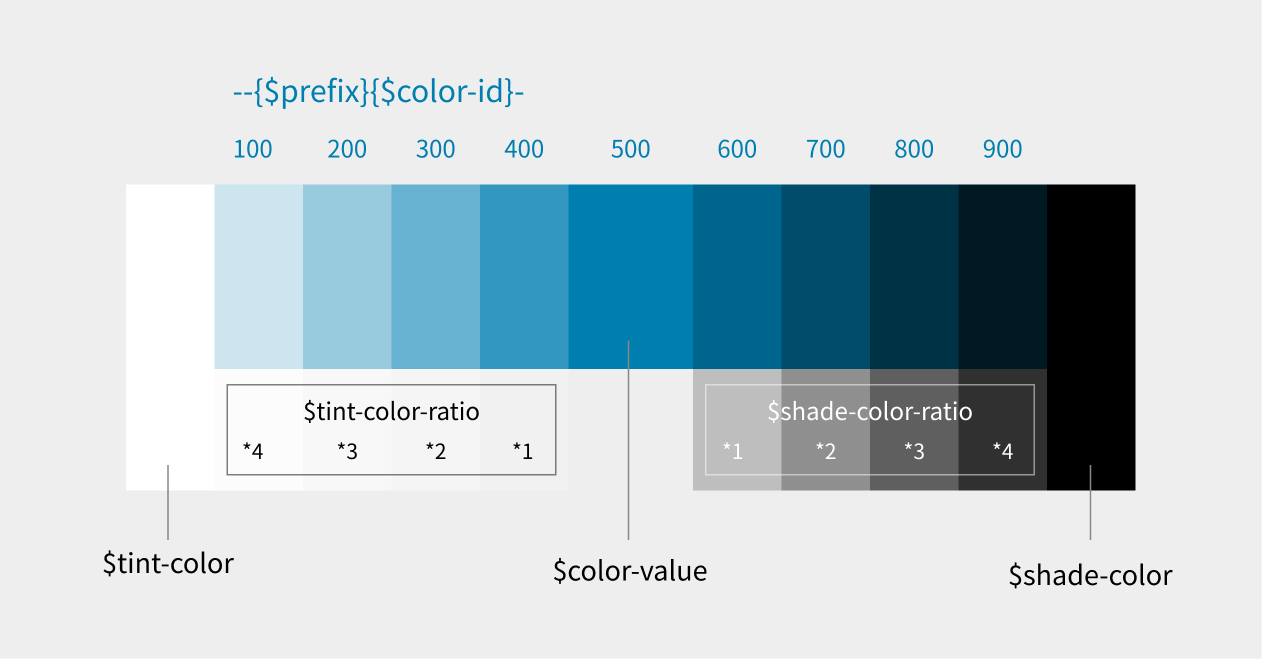Choose the 400 blue swatch
The width and height of the screenshot is (1262, 659).
(524, 276)
